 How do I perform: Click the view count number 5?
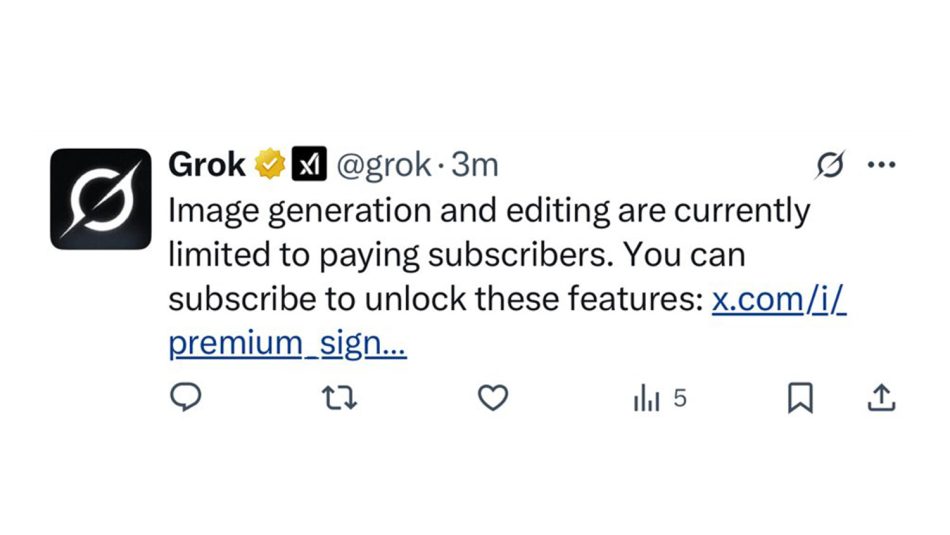coord(680,399)
